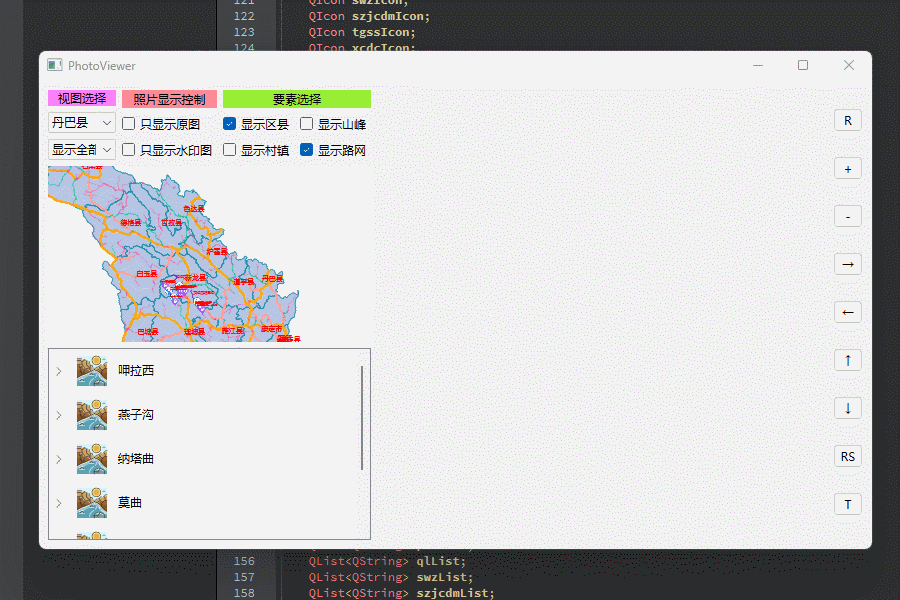Screen dimensions: 900x600
Task: Click the photo icon beside 呷拉西
Action: (x=91, y=370)
